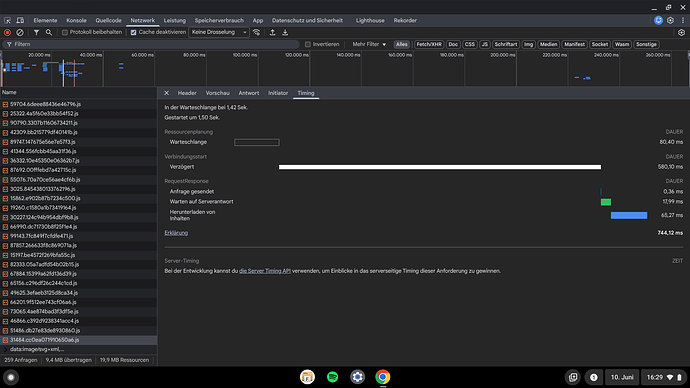Stop recording the network log

(x=7, y=33)
